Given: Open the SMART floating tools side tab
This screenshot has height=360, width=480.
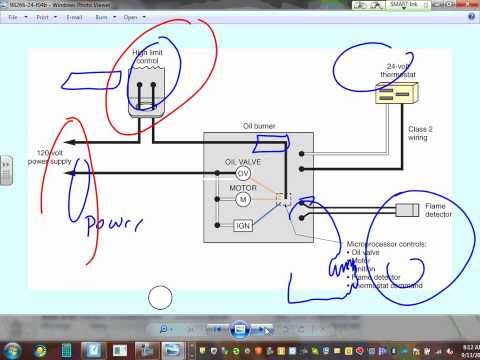Looking at the screenshot, I should point(6,170).
